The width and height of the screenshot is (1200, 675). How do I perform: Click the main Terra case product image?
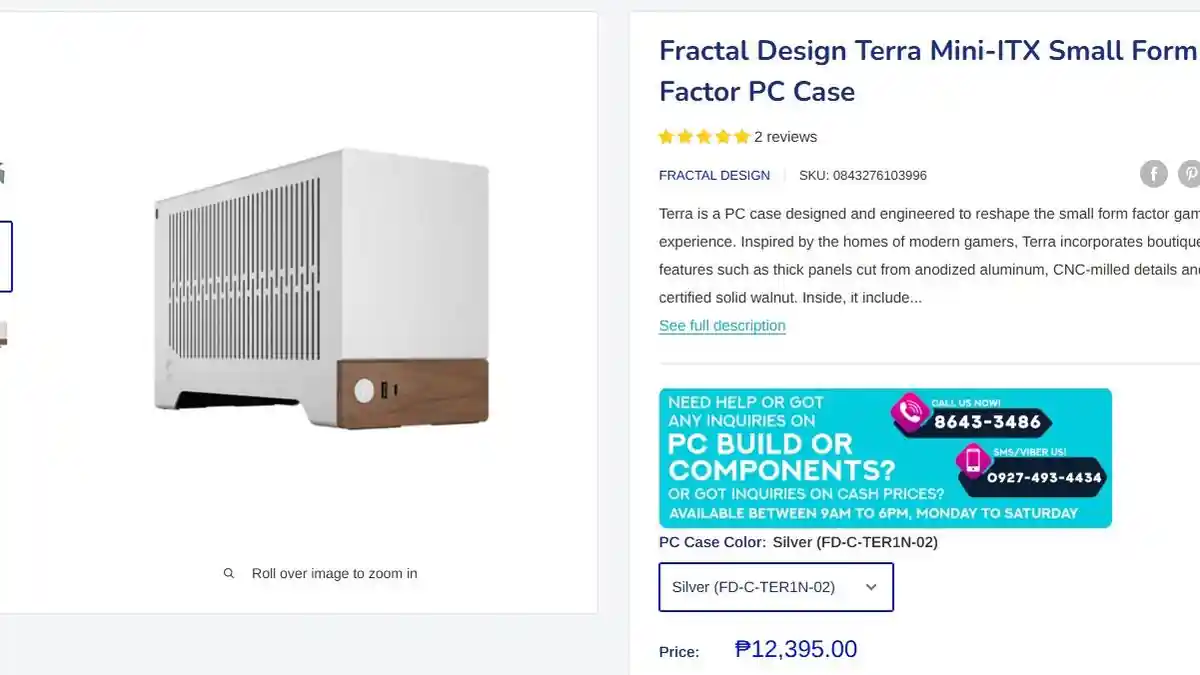pos(321,289)
